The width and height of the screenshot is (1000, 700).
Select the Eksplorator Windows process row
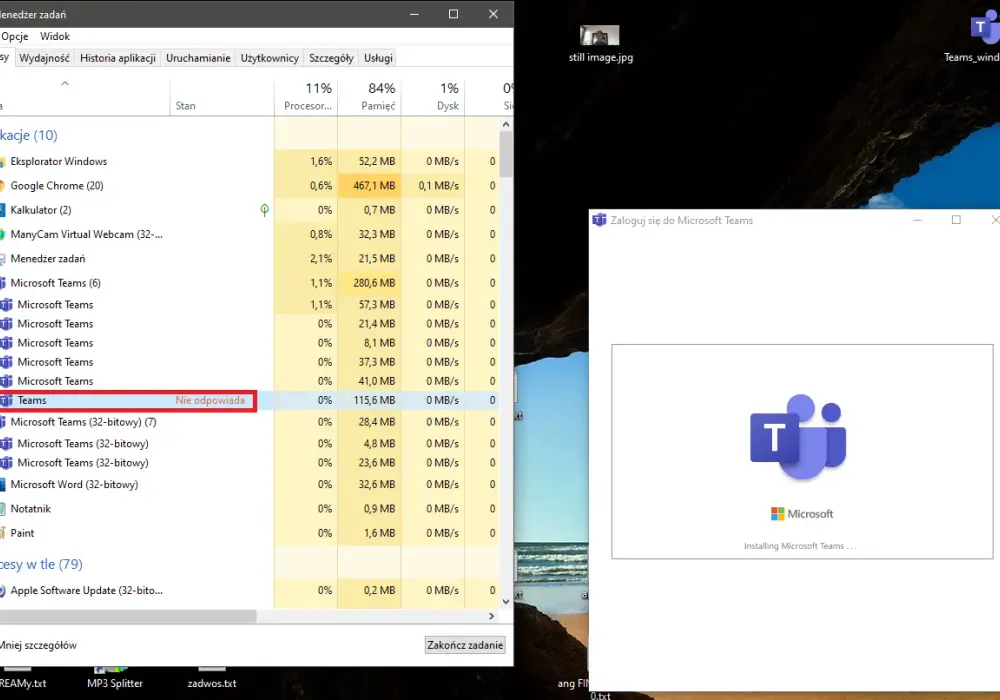[x=249, y=161]
